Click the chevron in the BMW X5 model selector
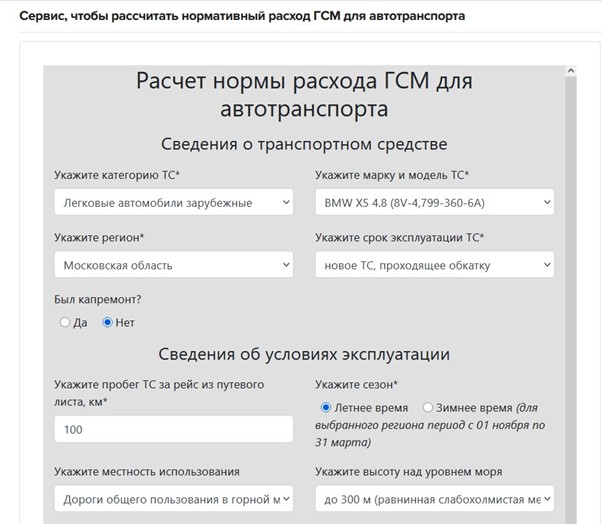602x524 pixels. point(546,203)
